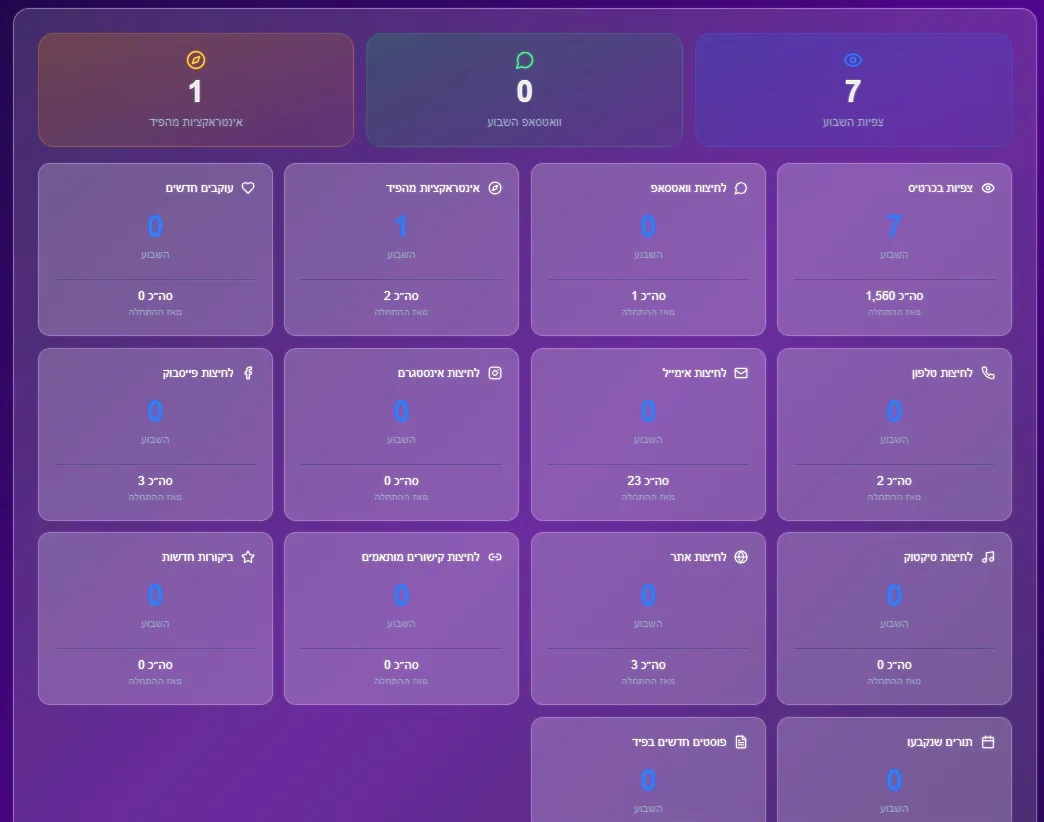Click the chat icon beside לחיצות וואטסאפ
This screenshot has height=822, width=1044.
(x=741, y=188)
